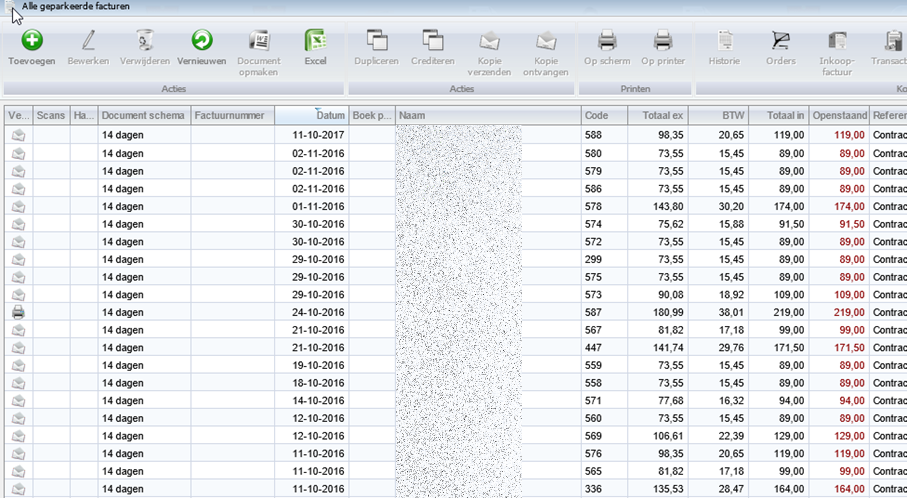
Task: Open the Historie view
Action: point(725,42)
